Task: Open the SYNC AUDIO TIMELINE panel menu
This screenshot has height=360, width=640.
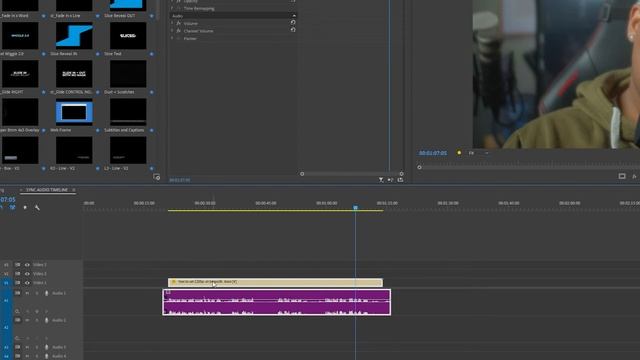Action: coord(74,190)
